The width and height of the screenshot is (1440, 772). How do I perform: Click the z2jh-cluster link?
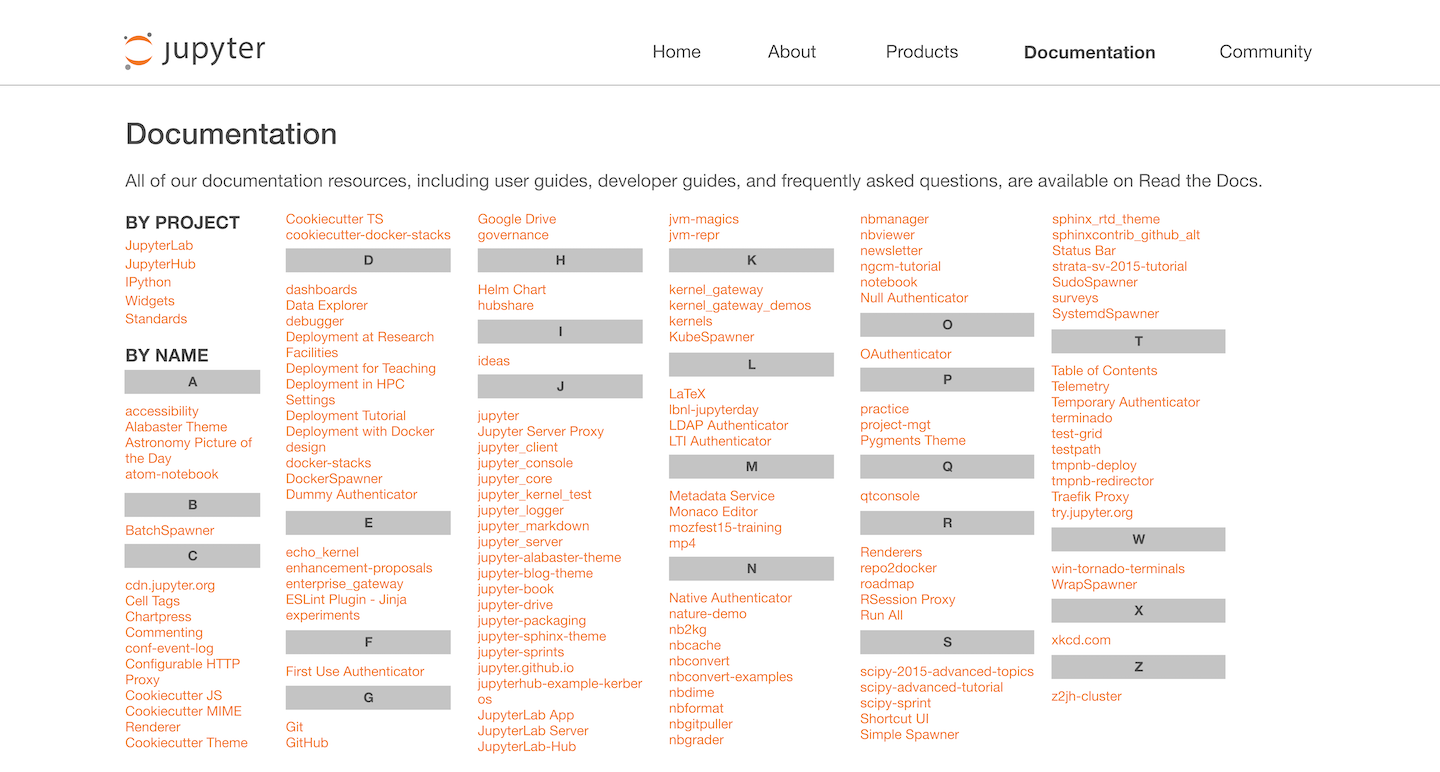(x=1087, y=697)
